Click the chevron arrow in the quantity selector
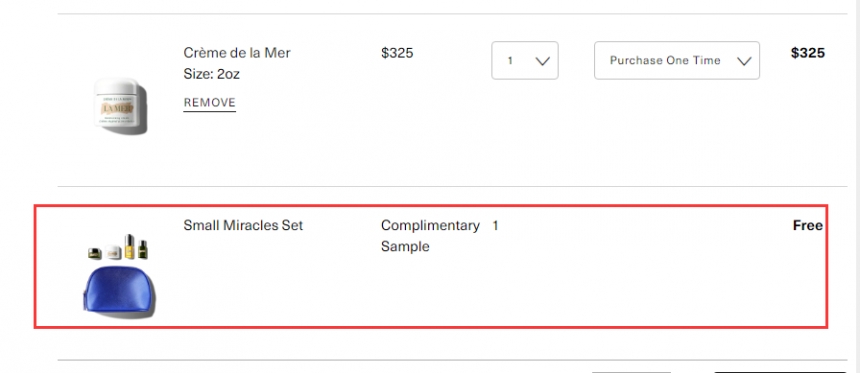The width and height of the screenshot is (860, 373). click(x=542, y=61)
